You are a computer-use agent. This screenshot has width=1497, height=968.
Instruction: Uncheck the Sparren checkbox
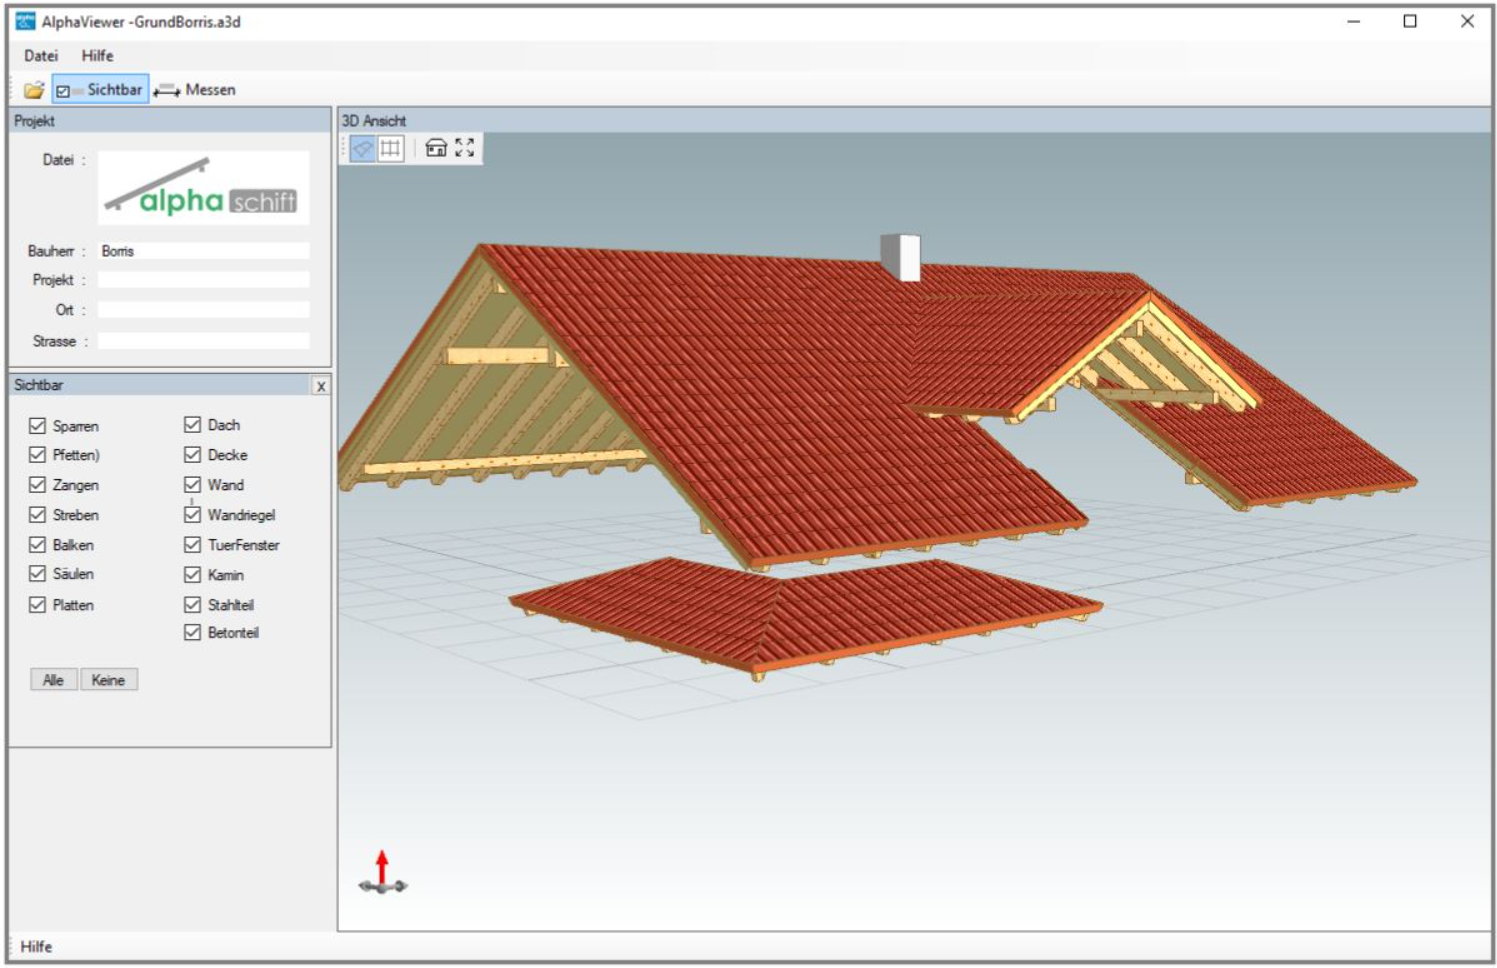click(38, 426)
